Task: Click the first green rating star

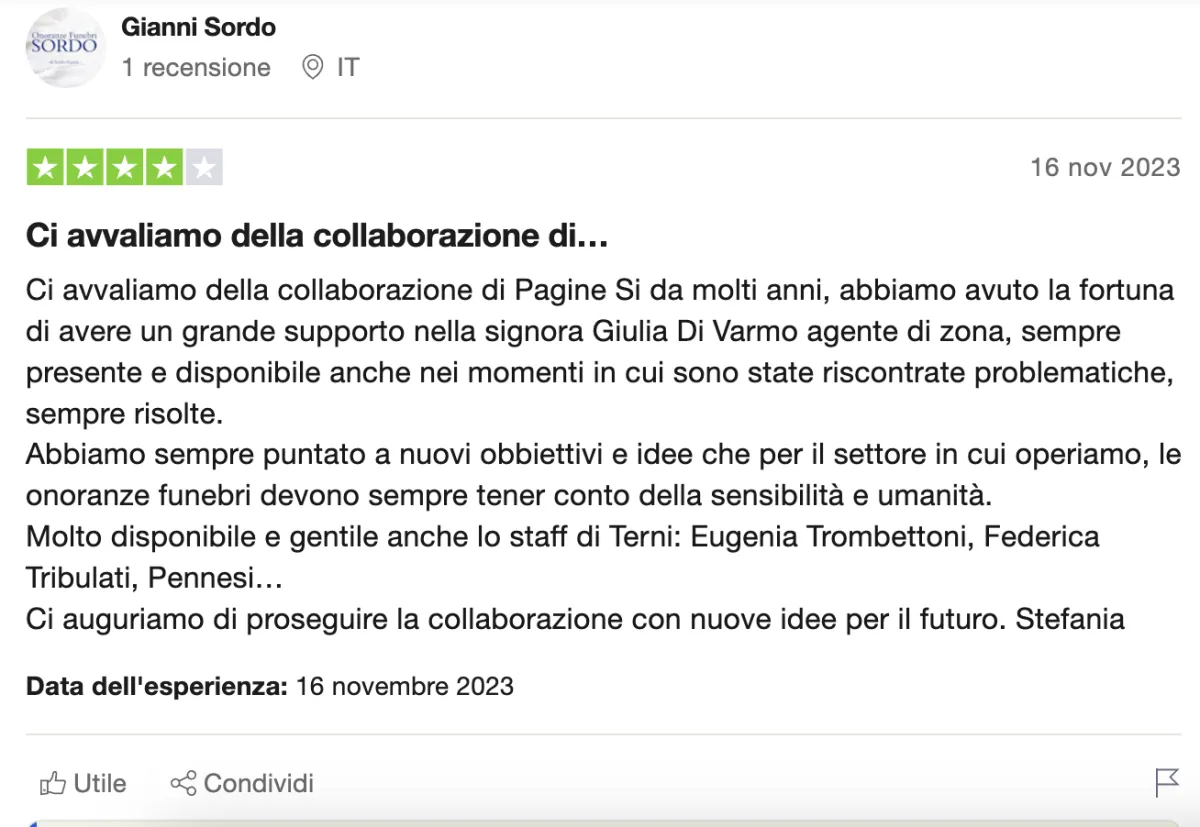Action: 45,168
